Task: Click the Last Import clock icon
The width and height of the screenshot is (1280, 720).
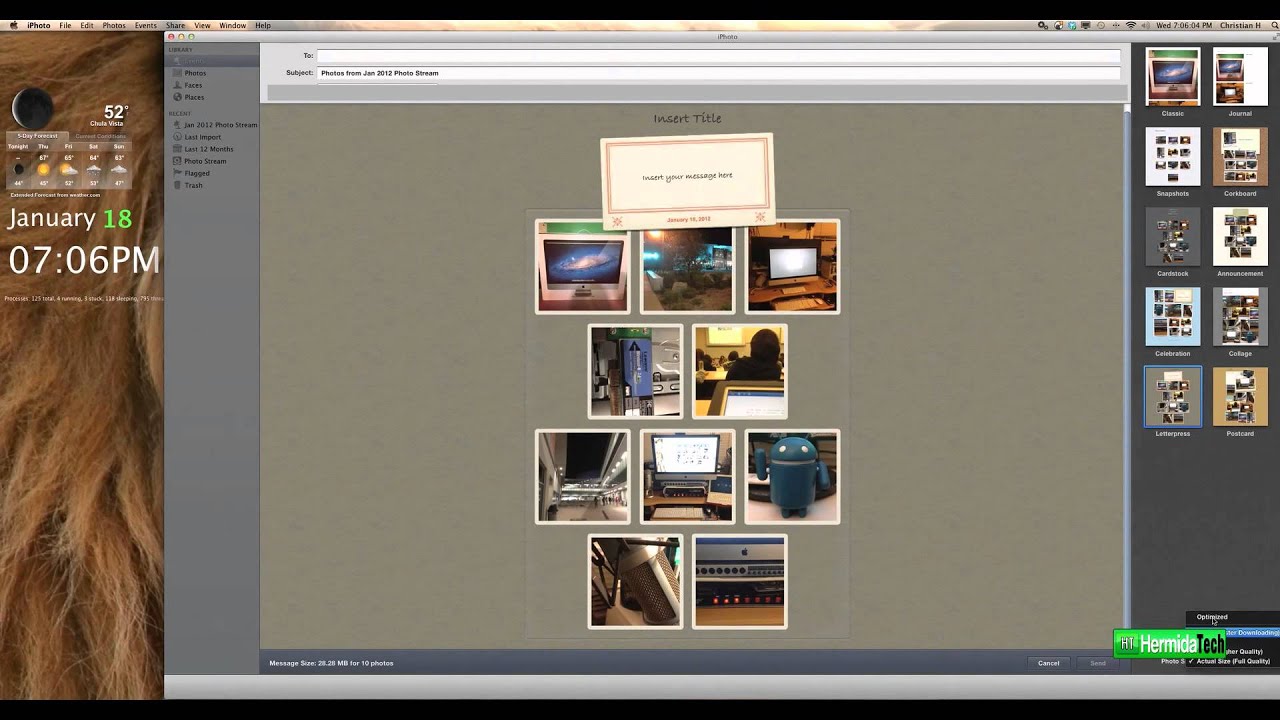Action: (x=177, y=137)
